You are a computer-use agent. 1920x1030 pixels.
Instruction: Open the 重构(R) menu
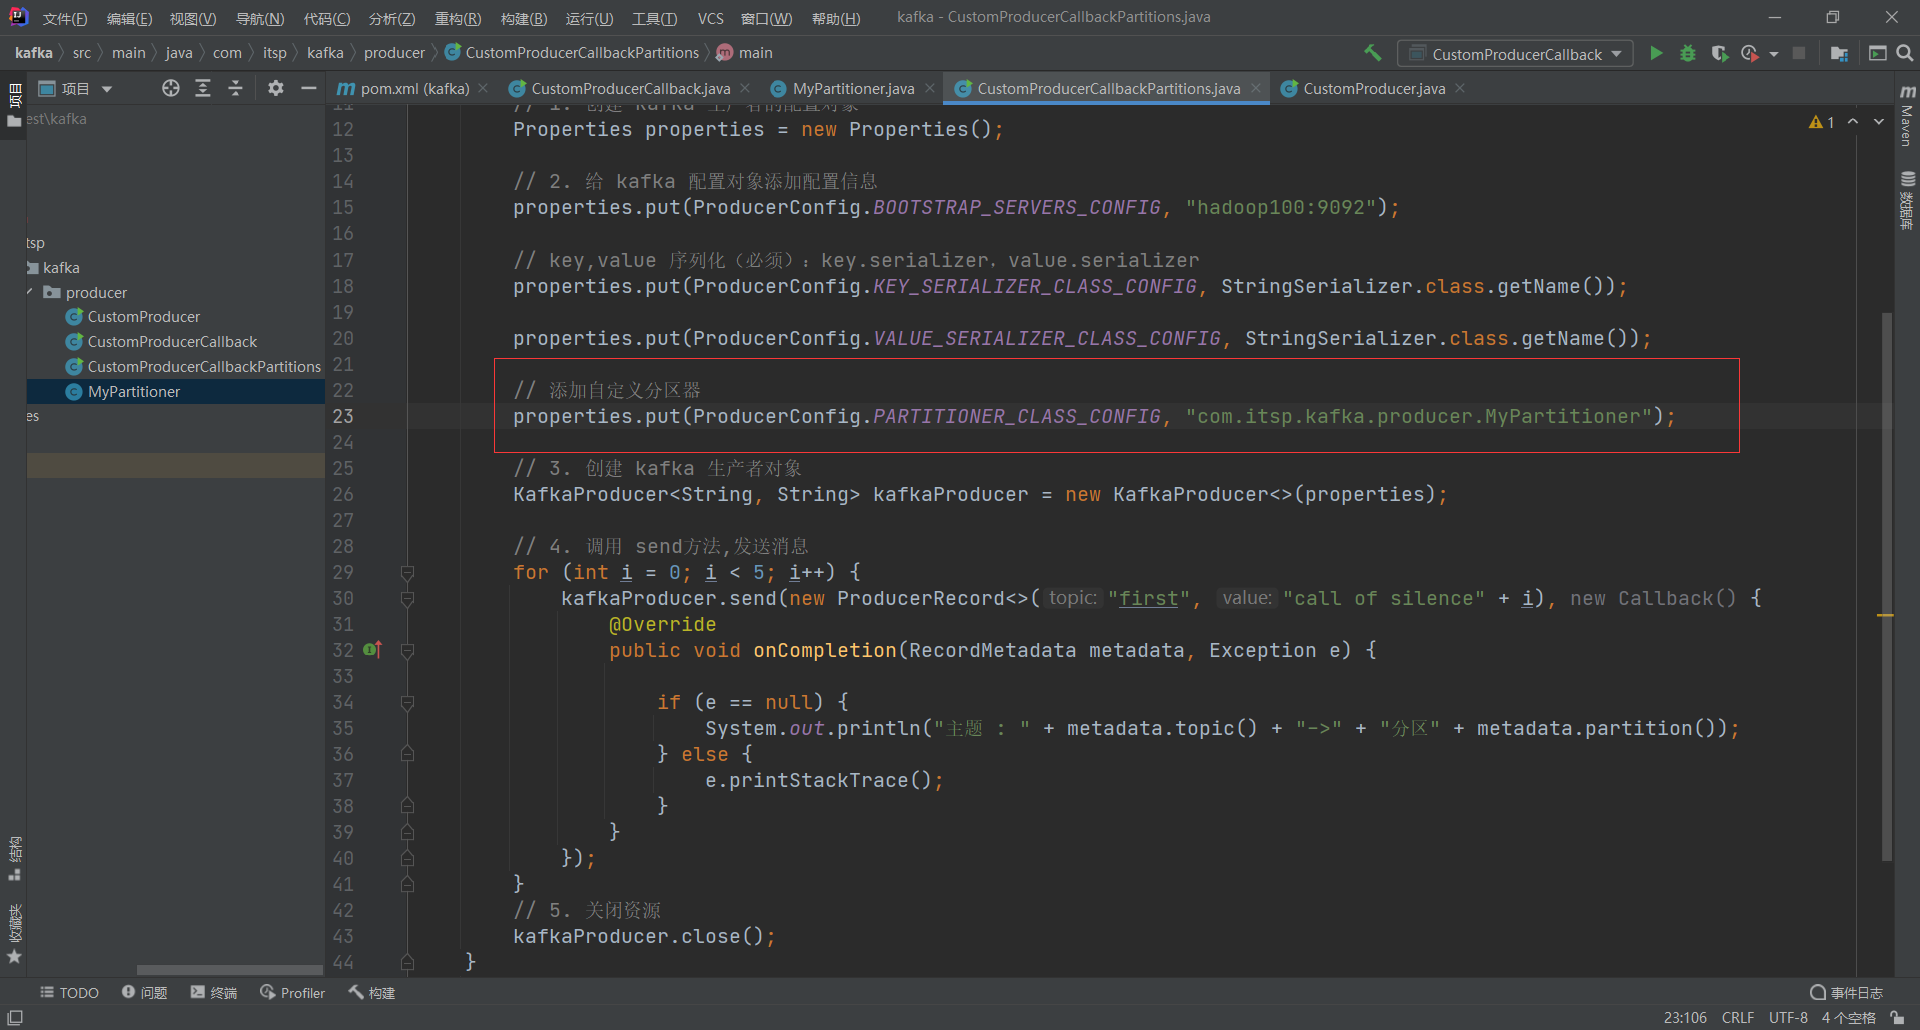pos(457,18)
